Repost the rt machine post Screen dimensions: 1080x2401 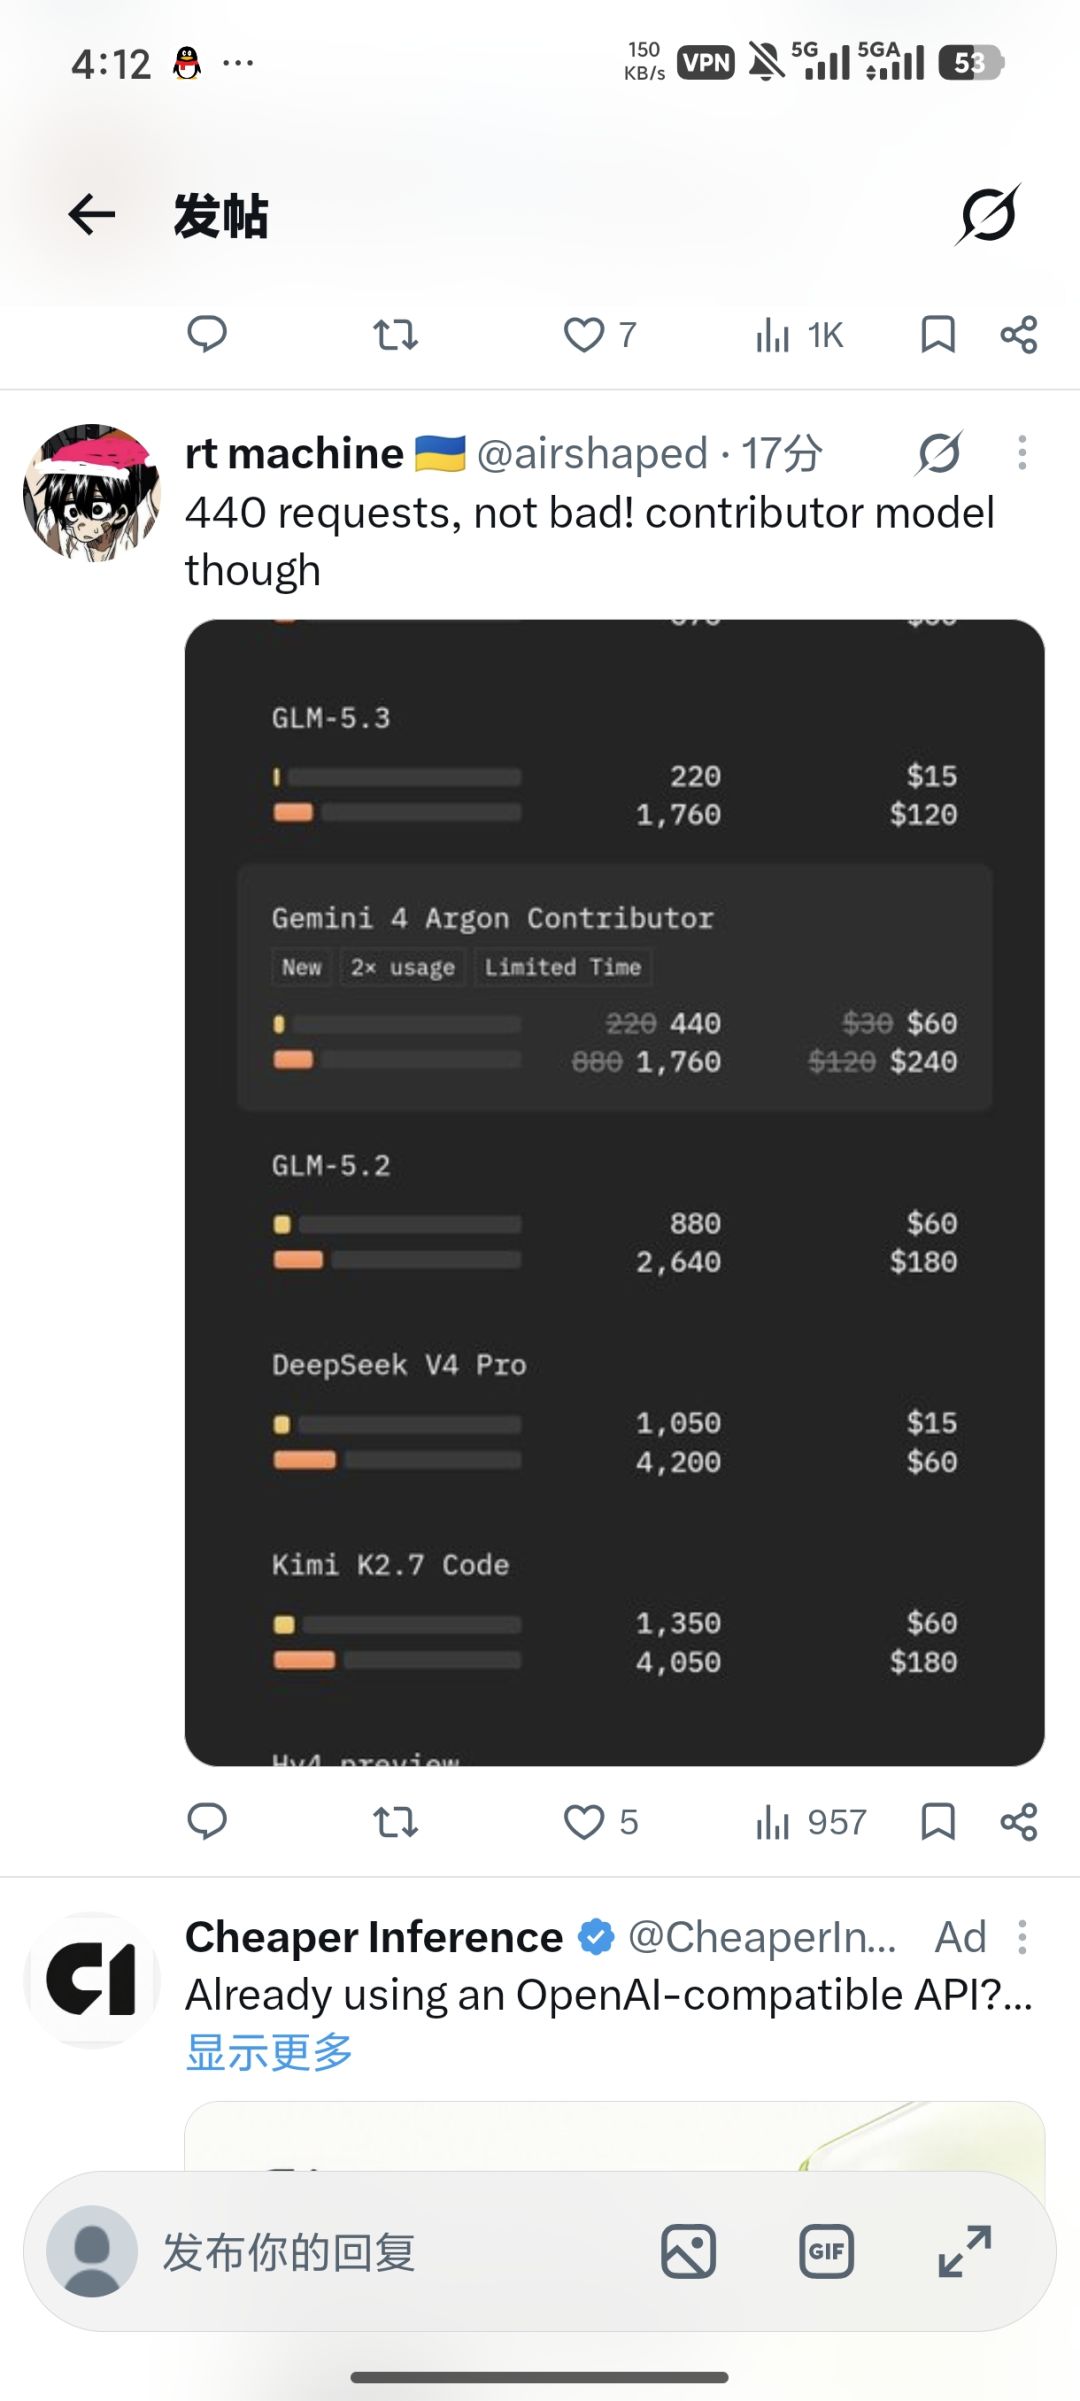395,1822
